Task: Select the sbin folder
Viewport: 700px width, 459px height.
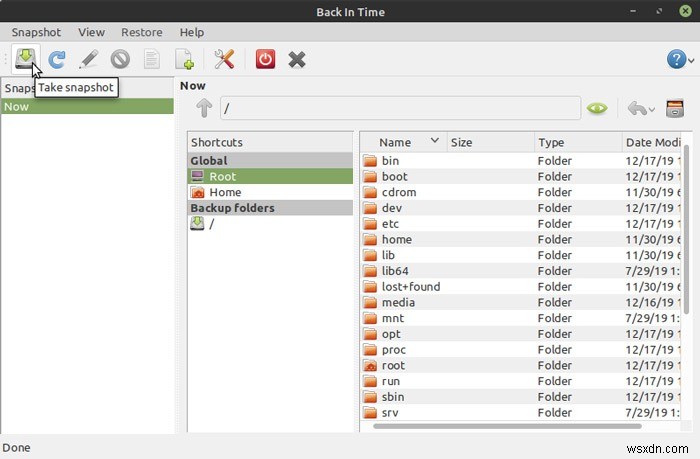Action: click(521, 396)
